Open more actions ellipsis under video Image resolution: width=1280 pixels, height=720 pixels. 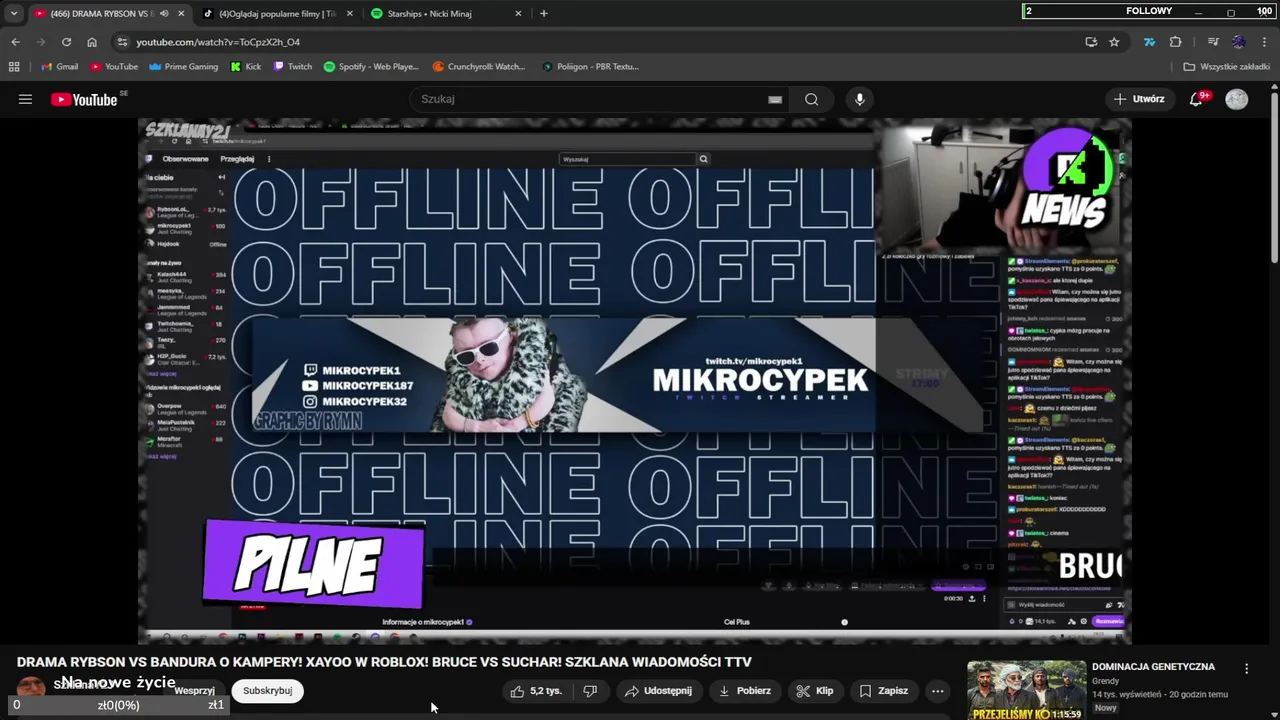tap(937, 691)
